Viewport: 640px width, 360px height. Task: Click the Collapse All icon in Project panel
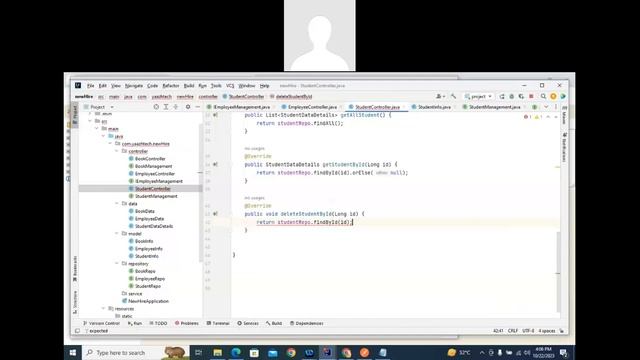pyautogui.click(x=176, y=107)
